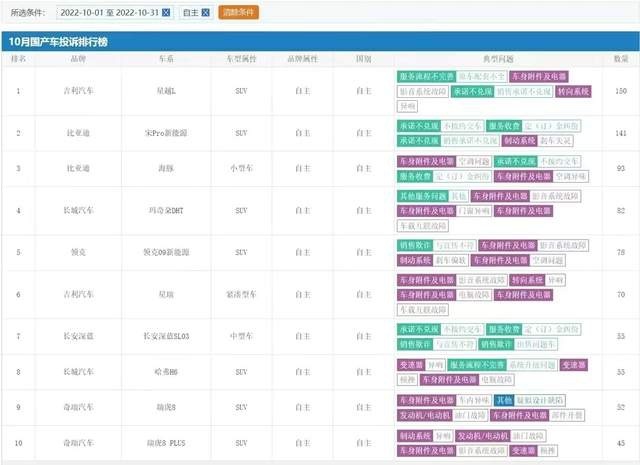Click the 车内异味 tag
This screenshot has width=640, height=465.
tap(473, 400)
